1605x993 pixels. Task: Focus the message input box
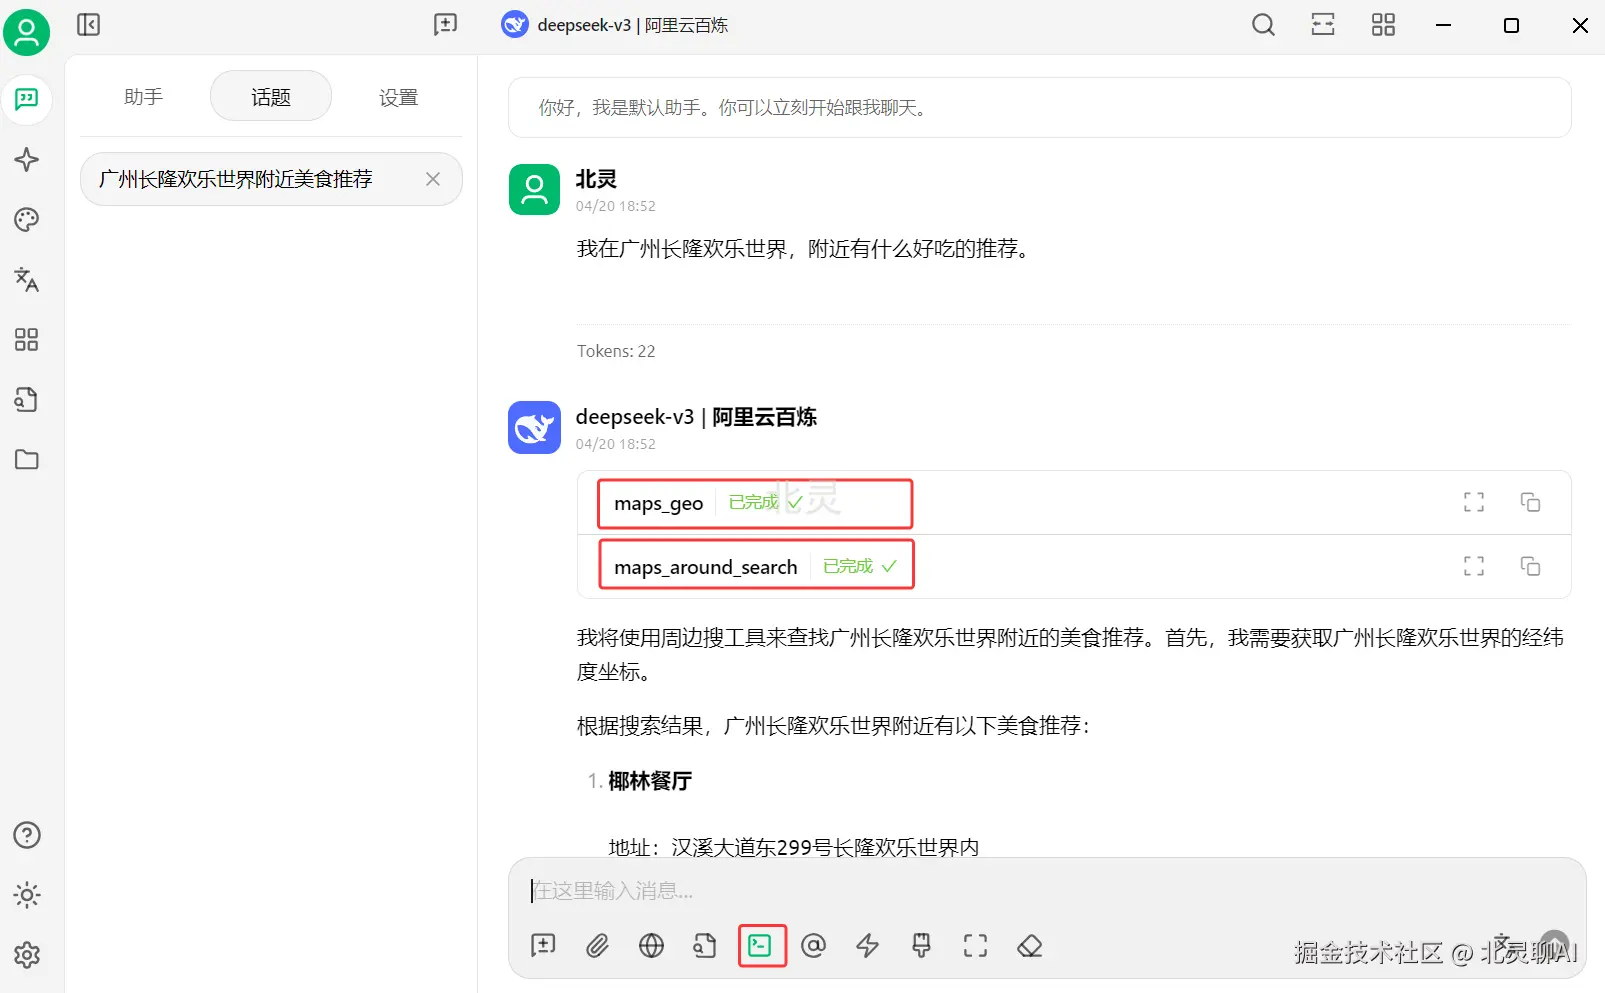pyautogui.click(x=1047, y=891)
